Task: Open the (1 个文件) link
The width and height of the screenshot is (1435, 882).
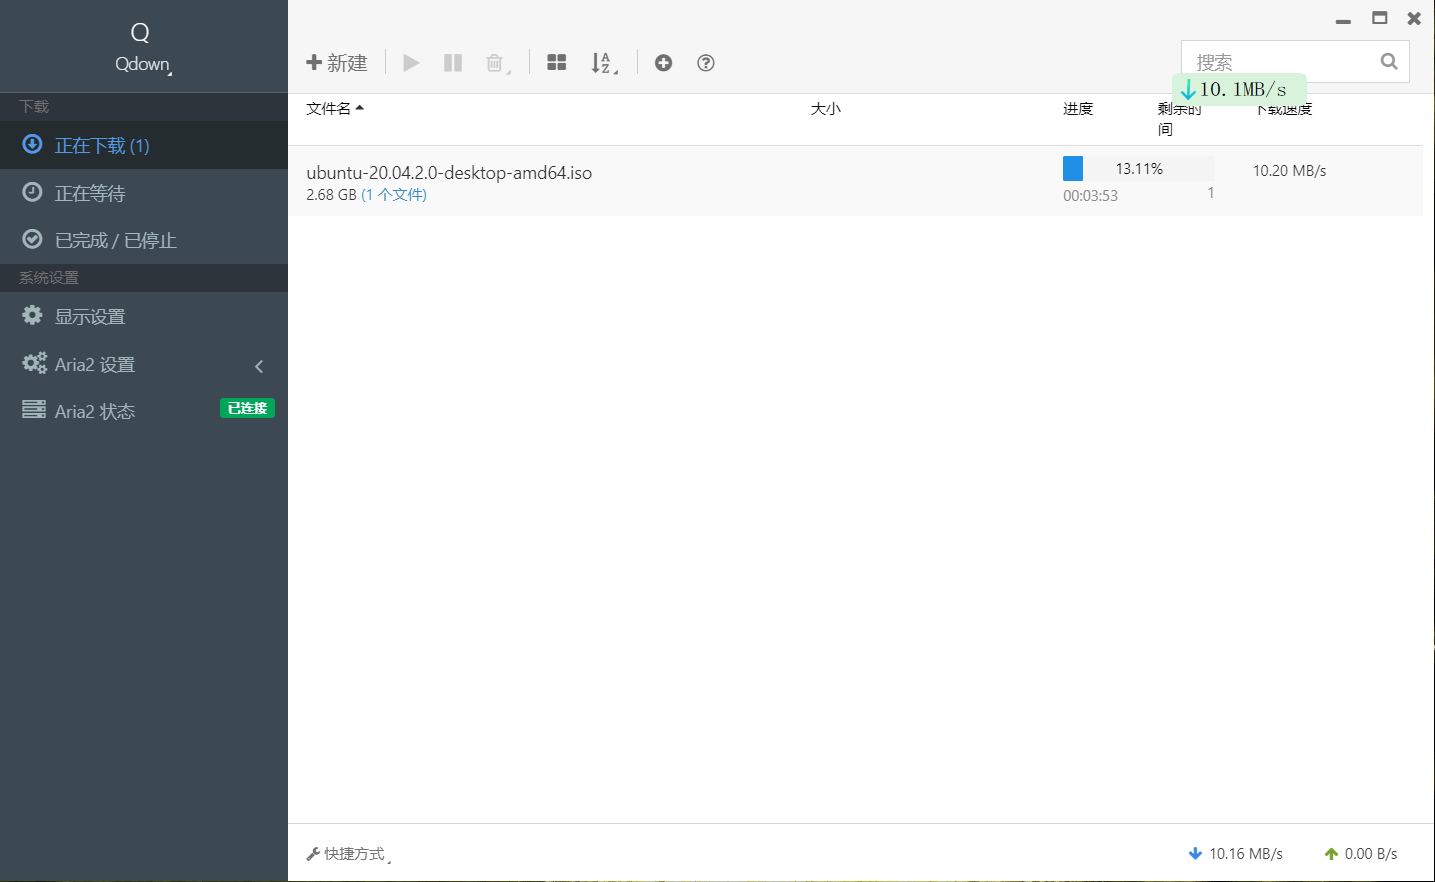Action: tap(394, 194)
